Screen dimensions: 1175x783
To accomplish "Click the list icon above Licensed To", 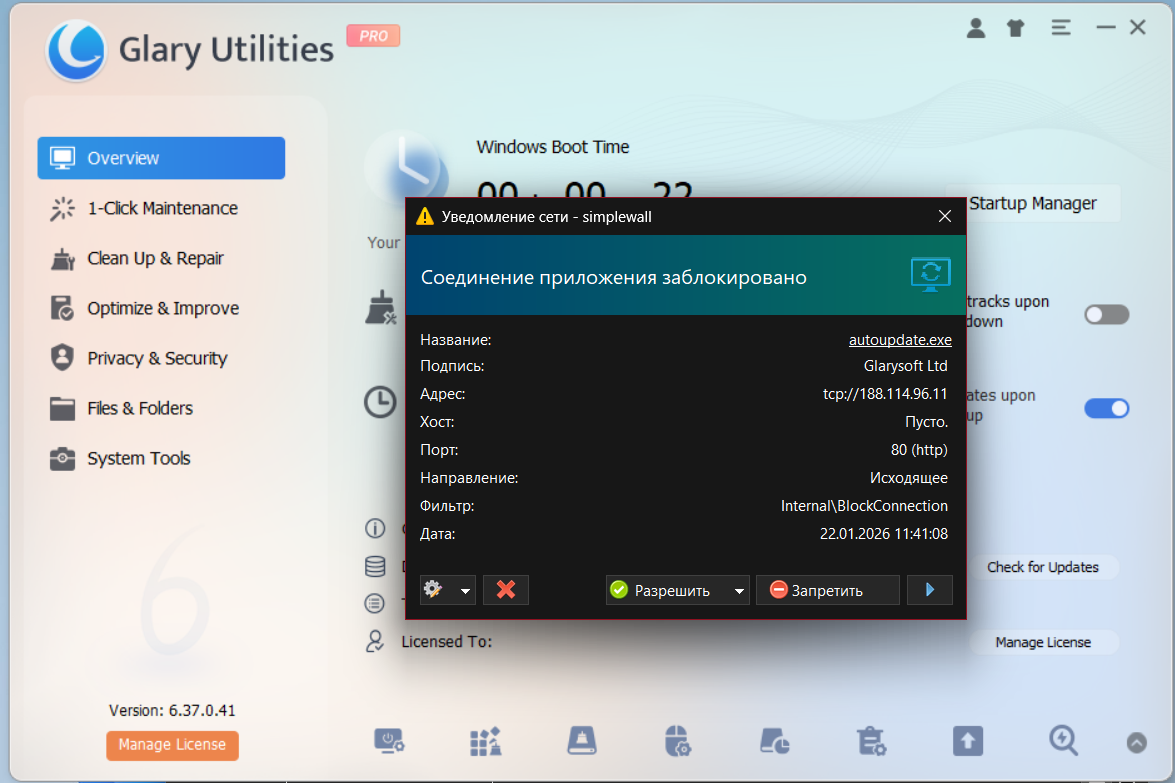I will click(375, 603).
